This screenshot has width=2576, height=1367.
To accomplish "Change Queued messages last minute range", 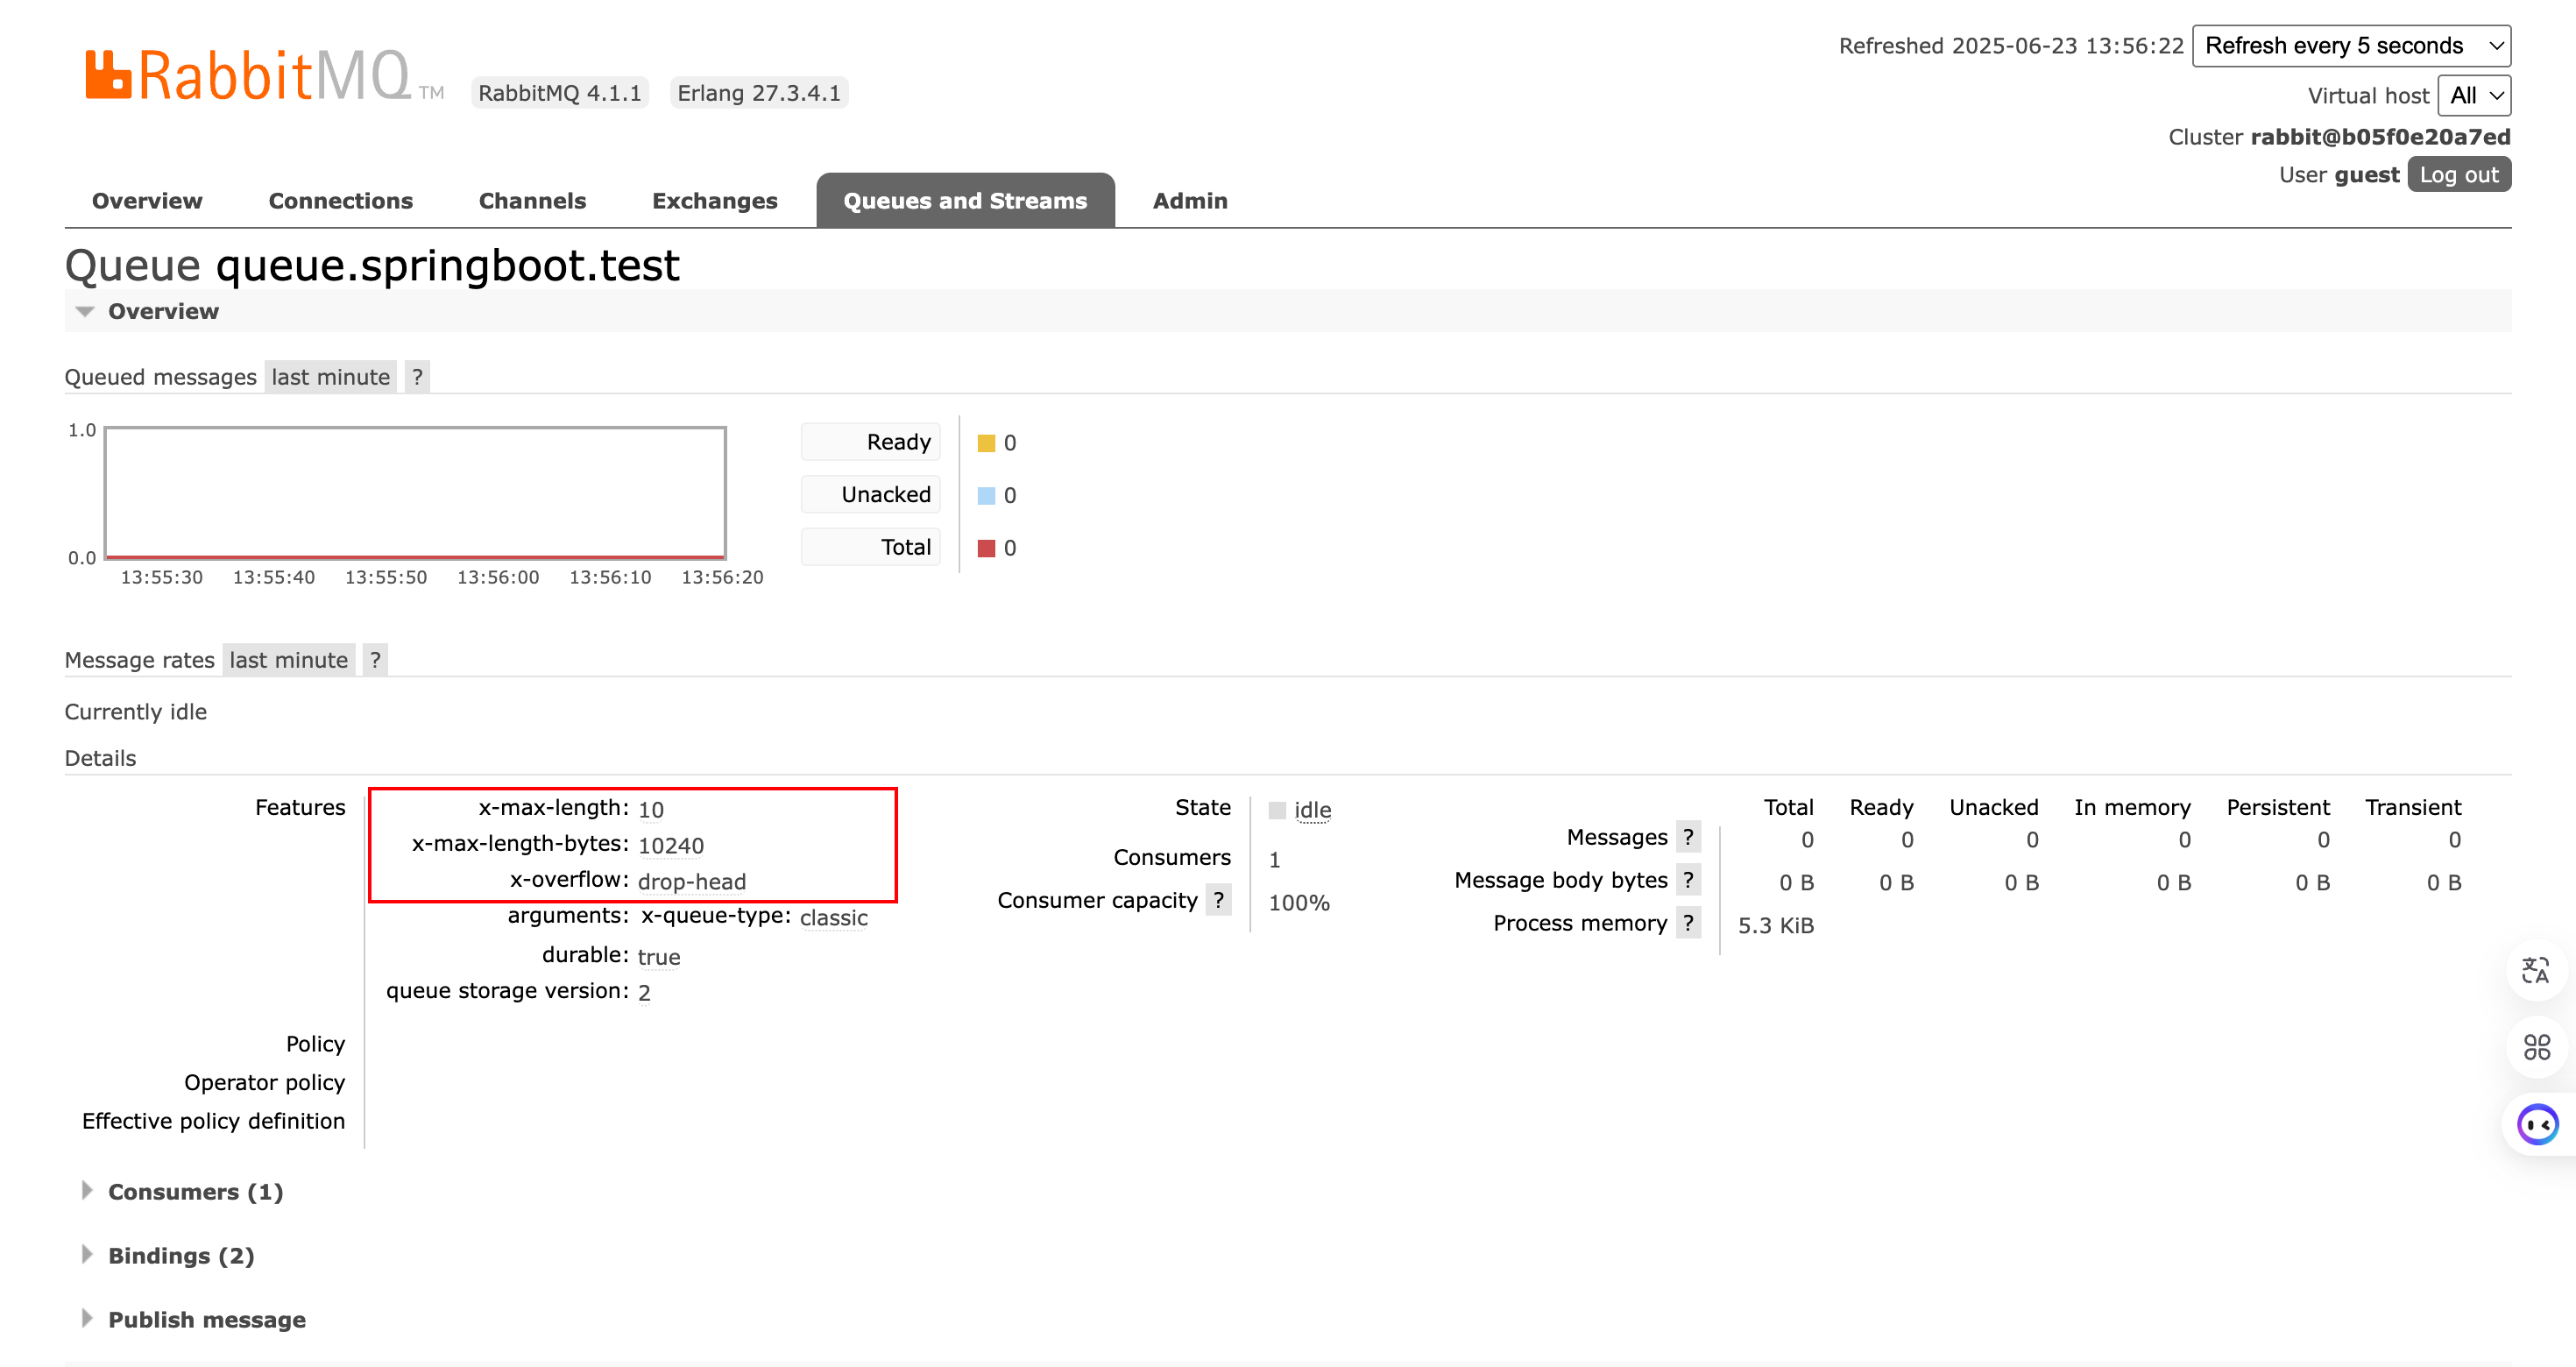I will click(330, 377).
